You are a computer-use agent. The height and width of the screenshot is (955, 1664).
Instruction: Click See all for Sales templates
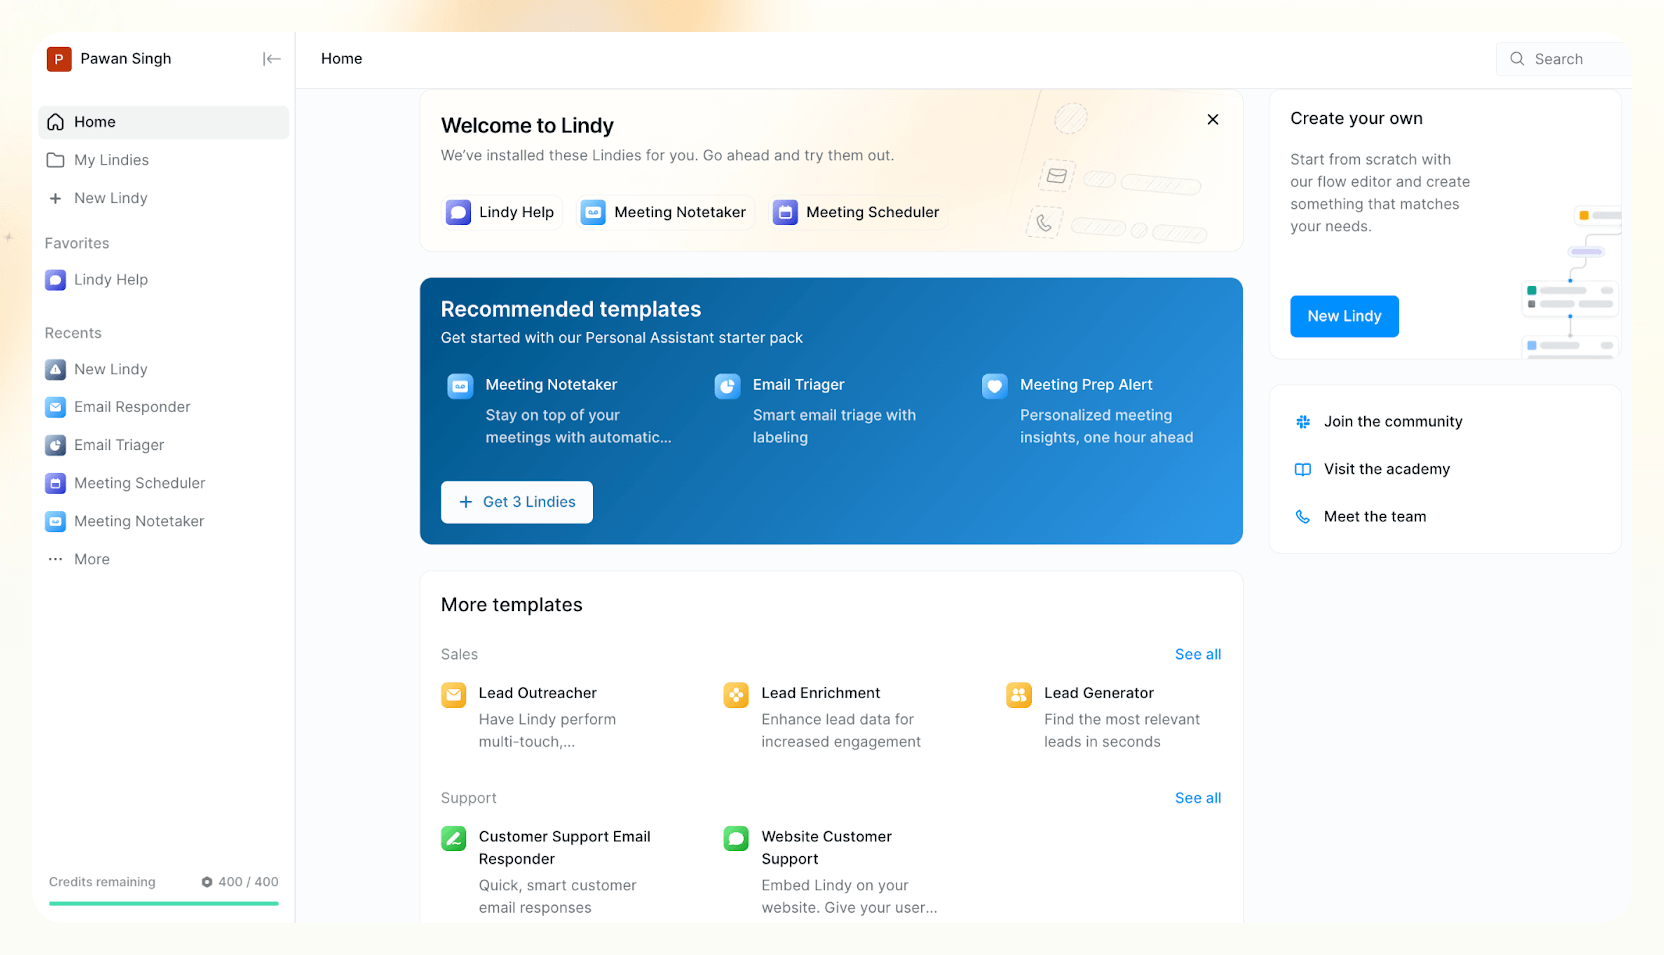click(x=1198, y=654)
